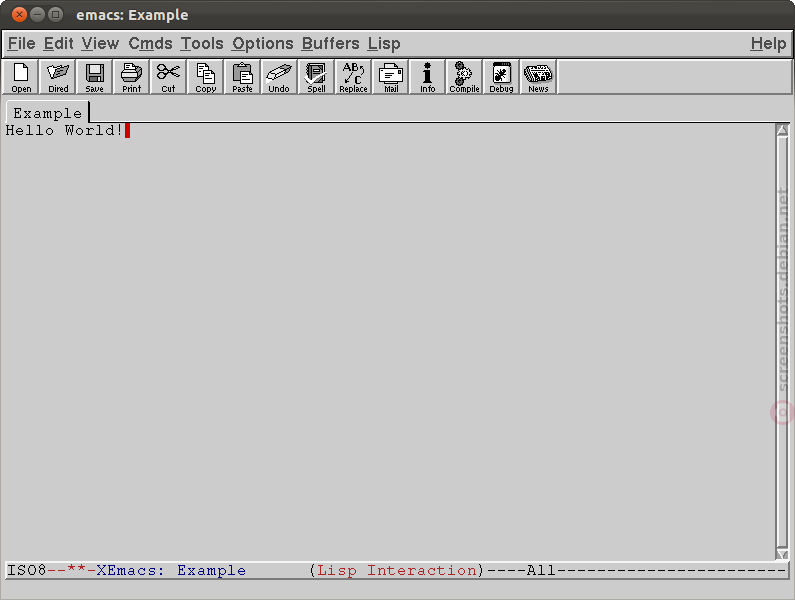Open the Lisp menu

(384, 44)
